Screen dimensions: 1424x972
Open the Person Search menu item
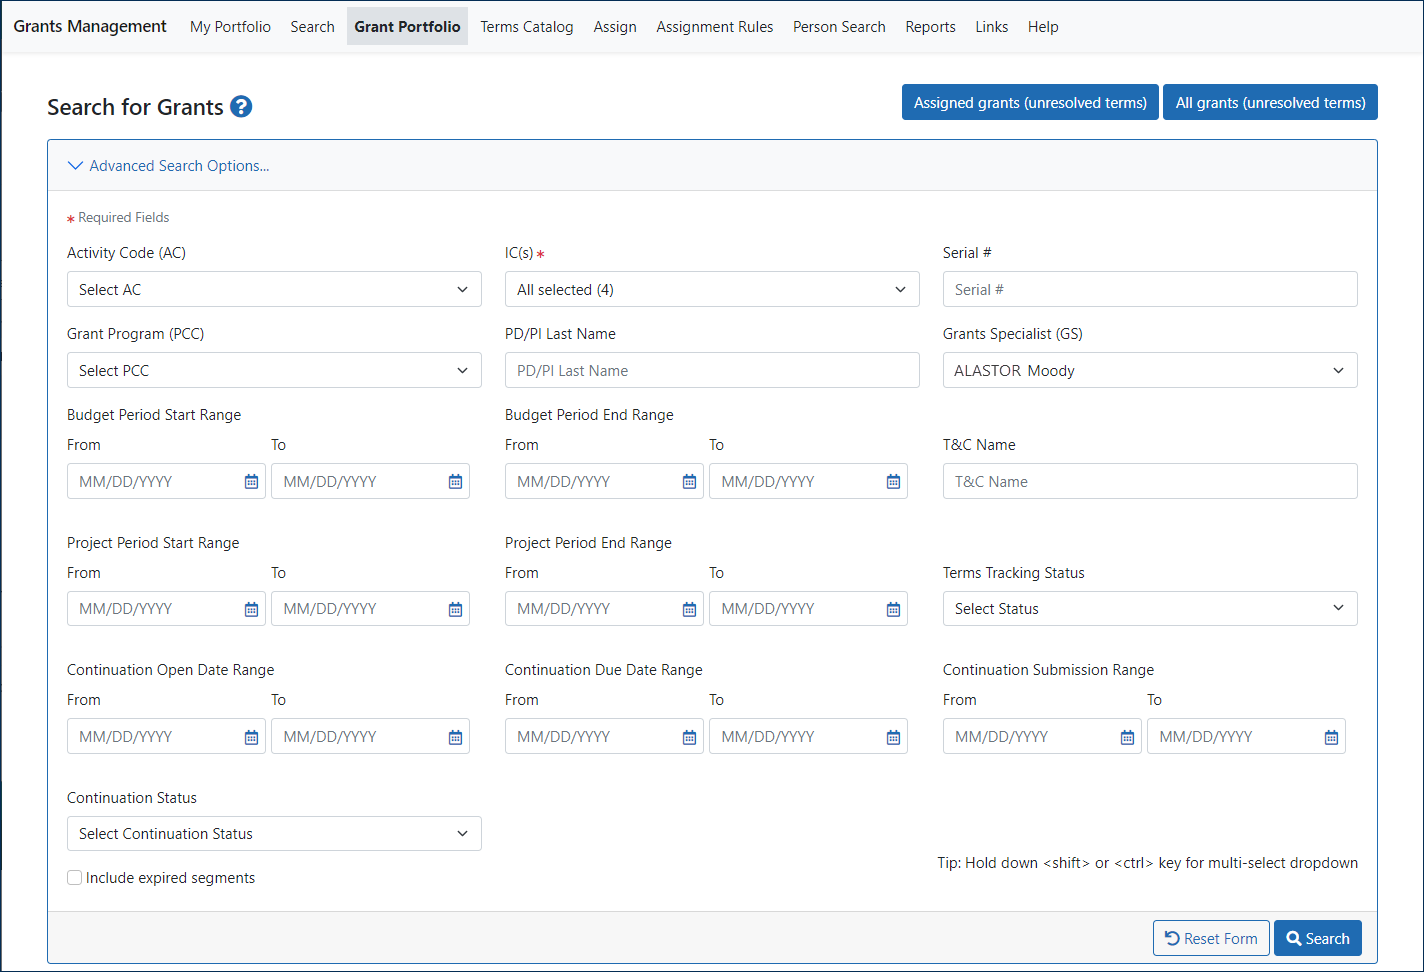pos(839,27)
